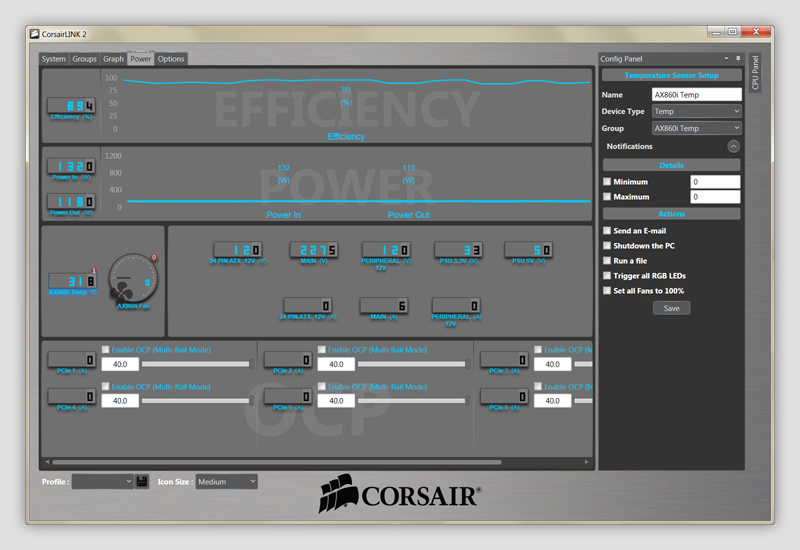This screenshot has width=800, height=550.
Task: Click the Power In (W) digital readout
Action: point(71,166)
